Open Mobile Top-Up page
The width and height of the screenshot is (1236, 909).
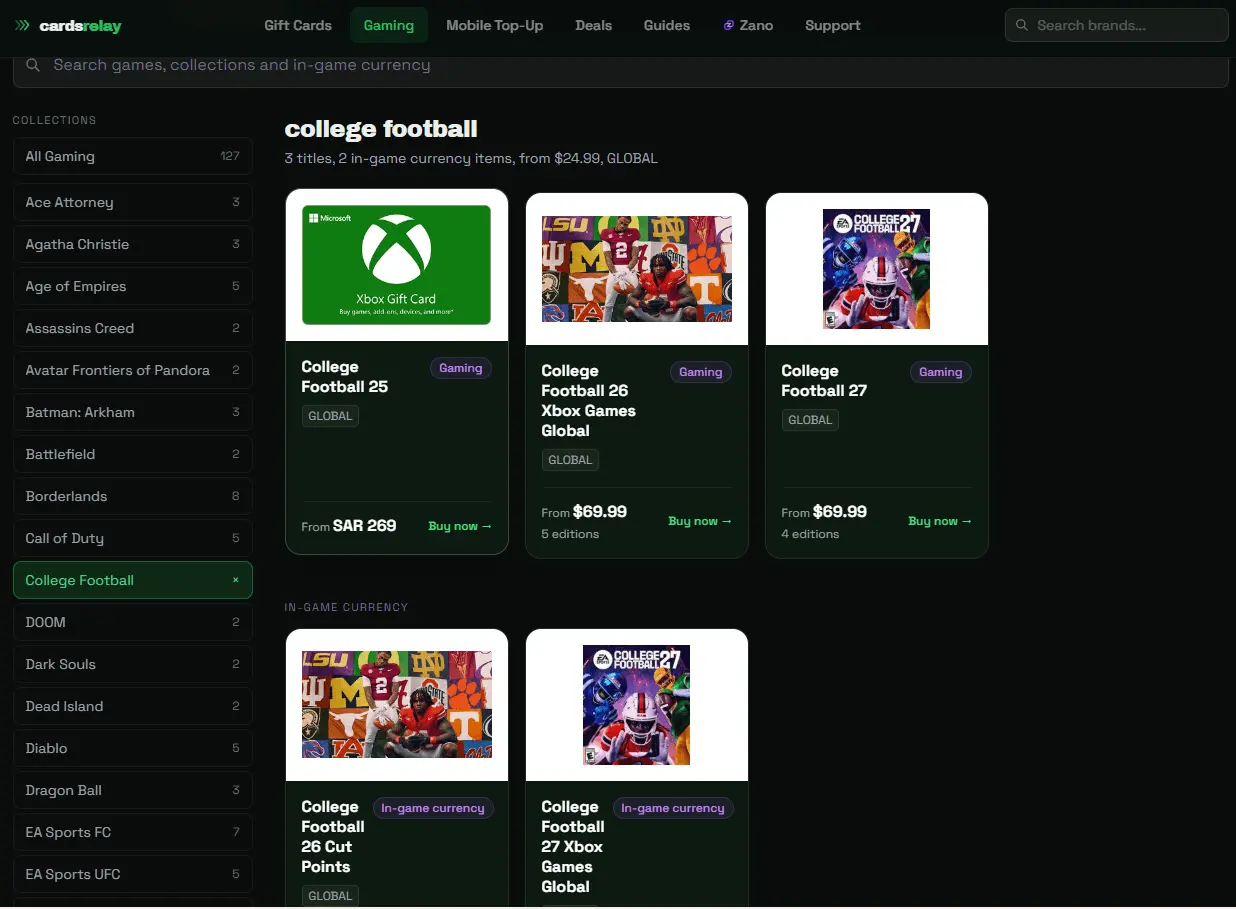pyautogui.click(x=495, y=26)
